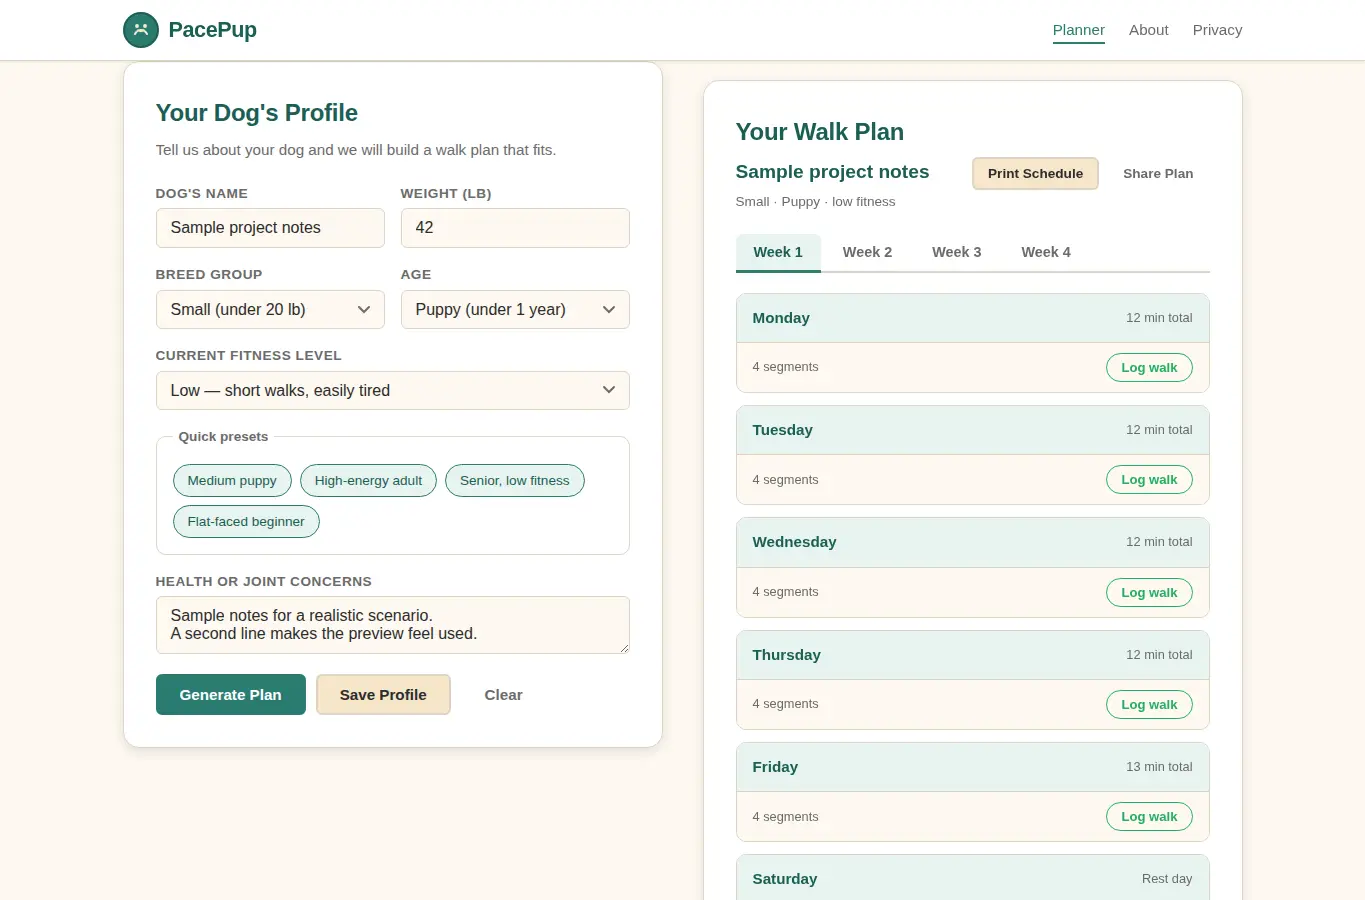
Task: Click the Generate Plan button
Action: (231, 695)
